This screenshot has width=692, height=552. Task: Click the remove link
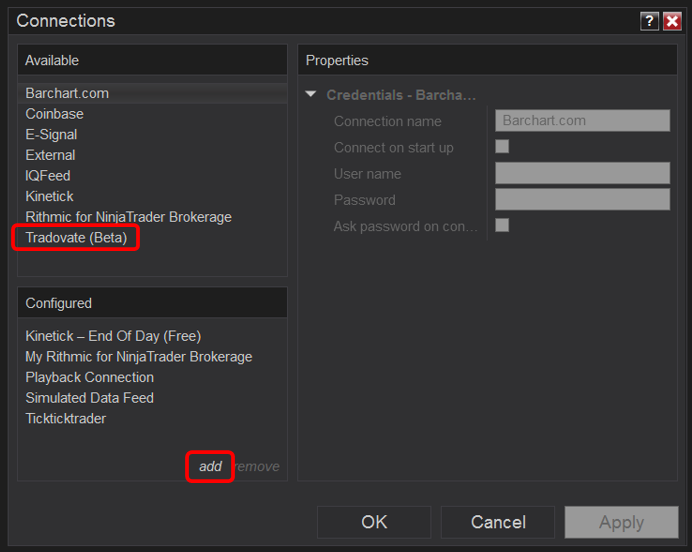pos(257,466)
